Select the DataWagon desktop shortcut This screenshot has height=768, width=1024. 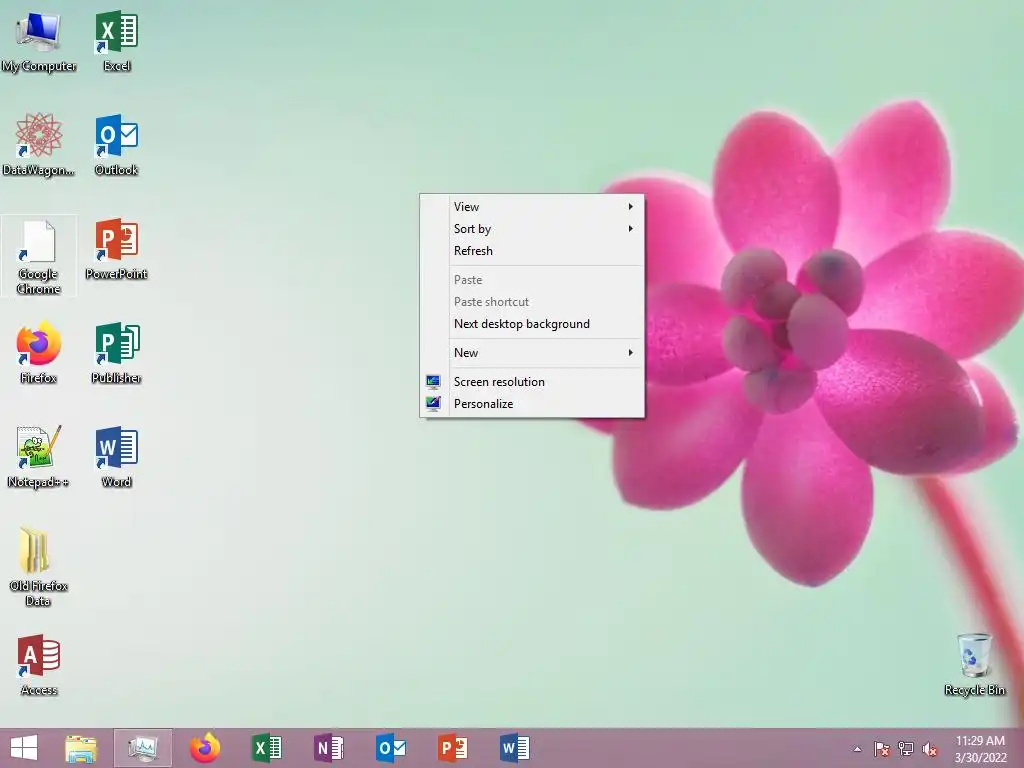39,145
